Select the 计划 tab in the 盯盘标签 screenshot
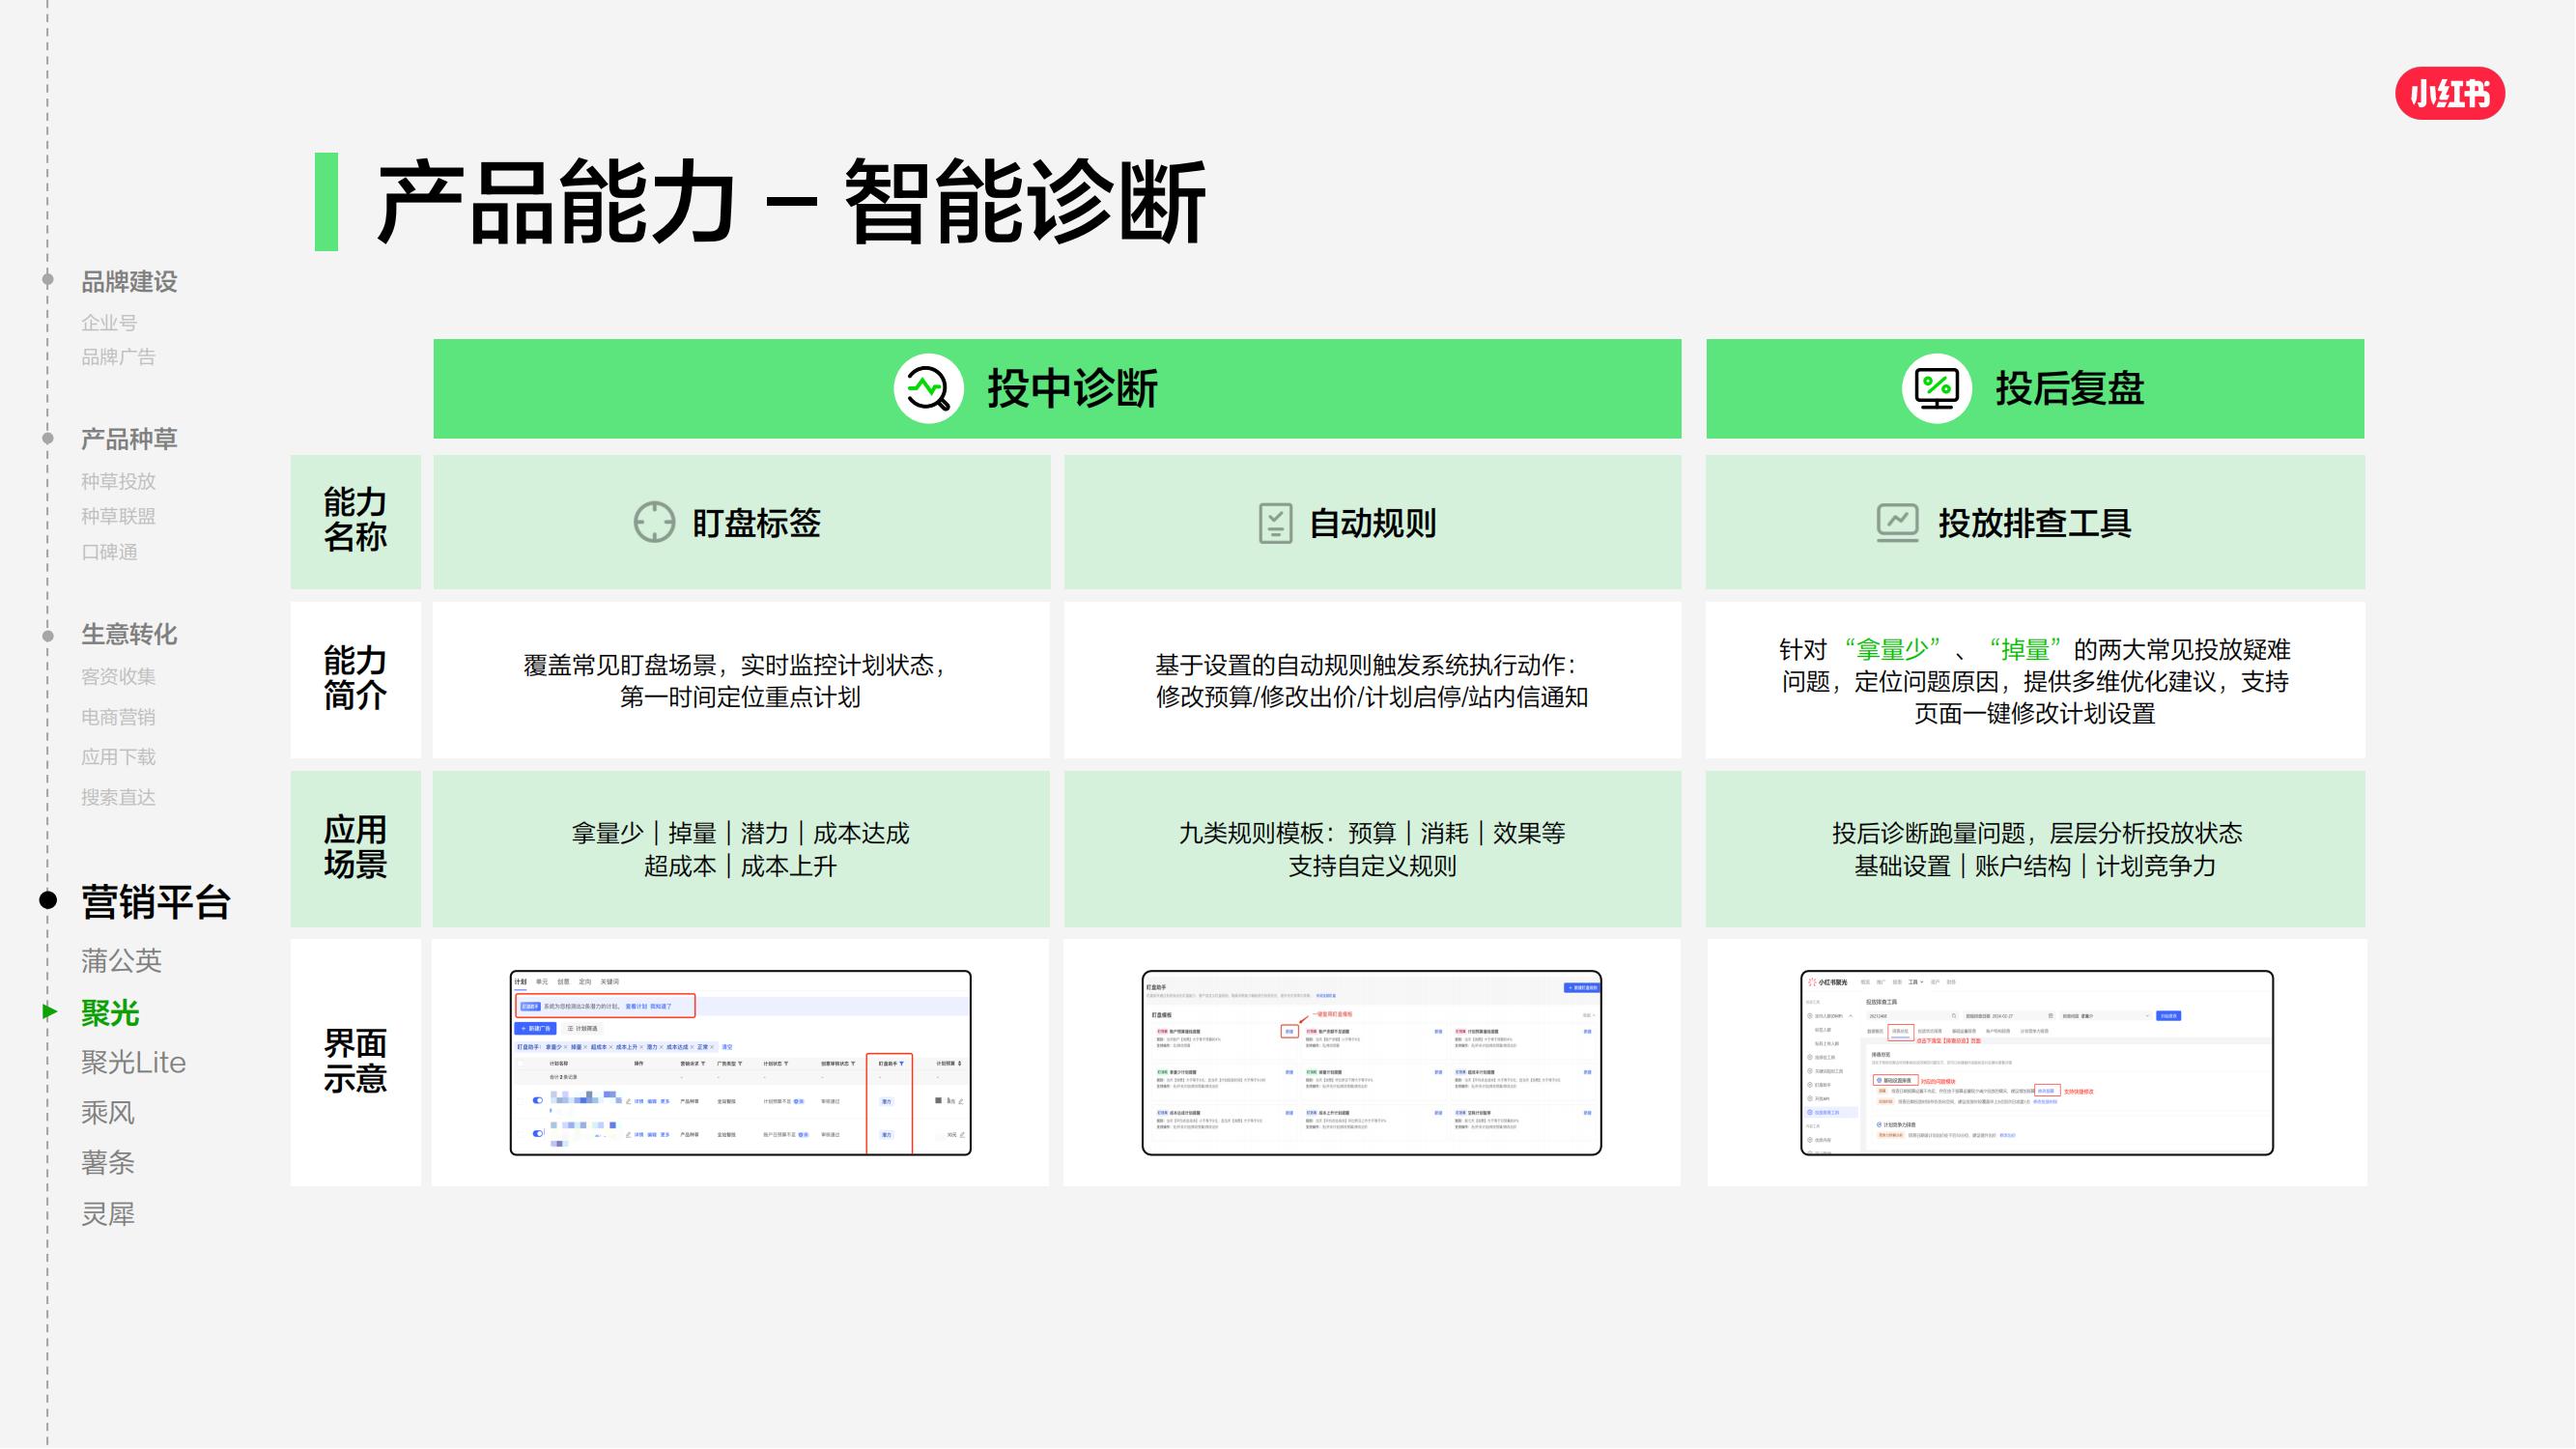The height and width of the screenshot is (1449, 2576). (x=520, y=982)
